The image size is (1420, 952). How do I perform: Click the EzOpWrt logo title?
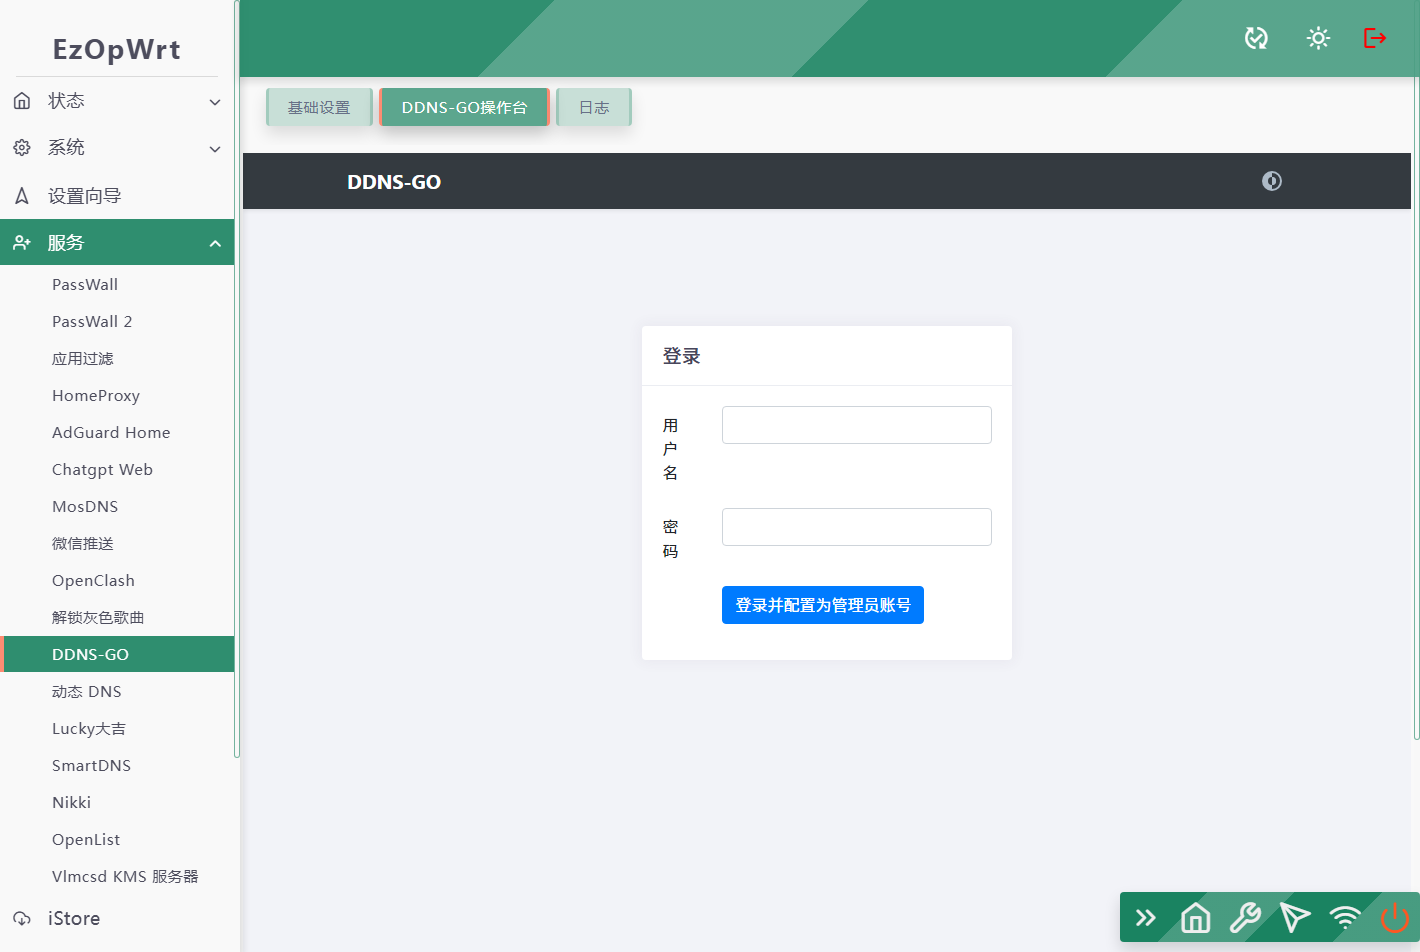coord(117,49)
